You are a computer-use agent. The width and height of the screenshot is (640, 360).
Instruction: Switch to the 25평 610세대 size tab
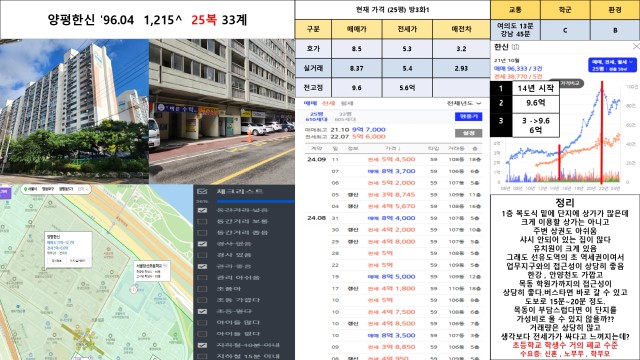point(316,117)
